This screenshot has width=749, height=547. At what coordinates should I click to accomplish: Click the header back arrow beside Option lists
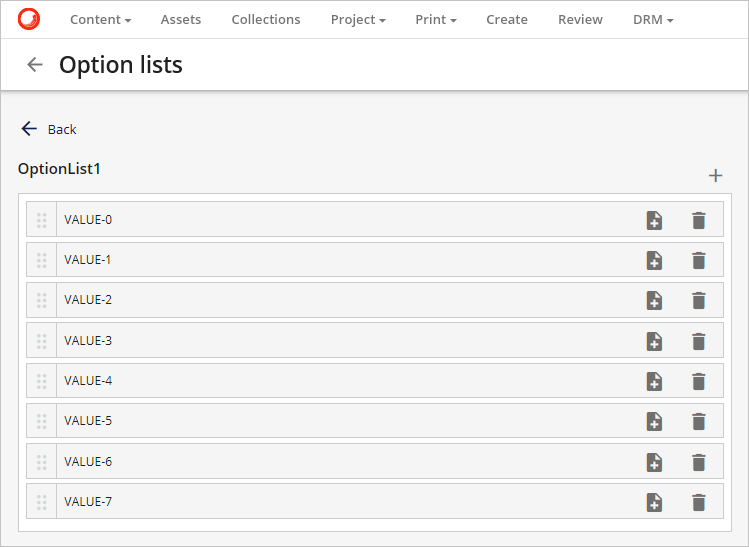[x=35, y=65]
